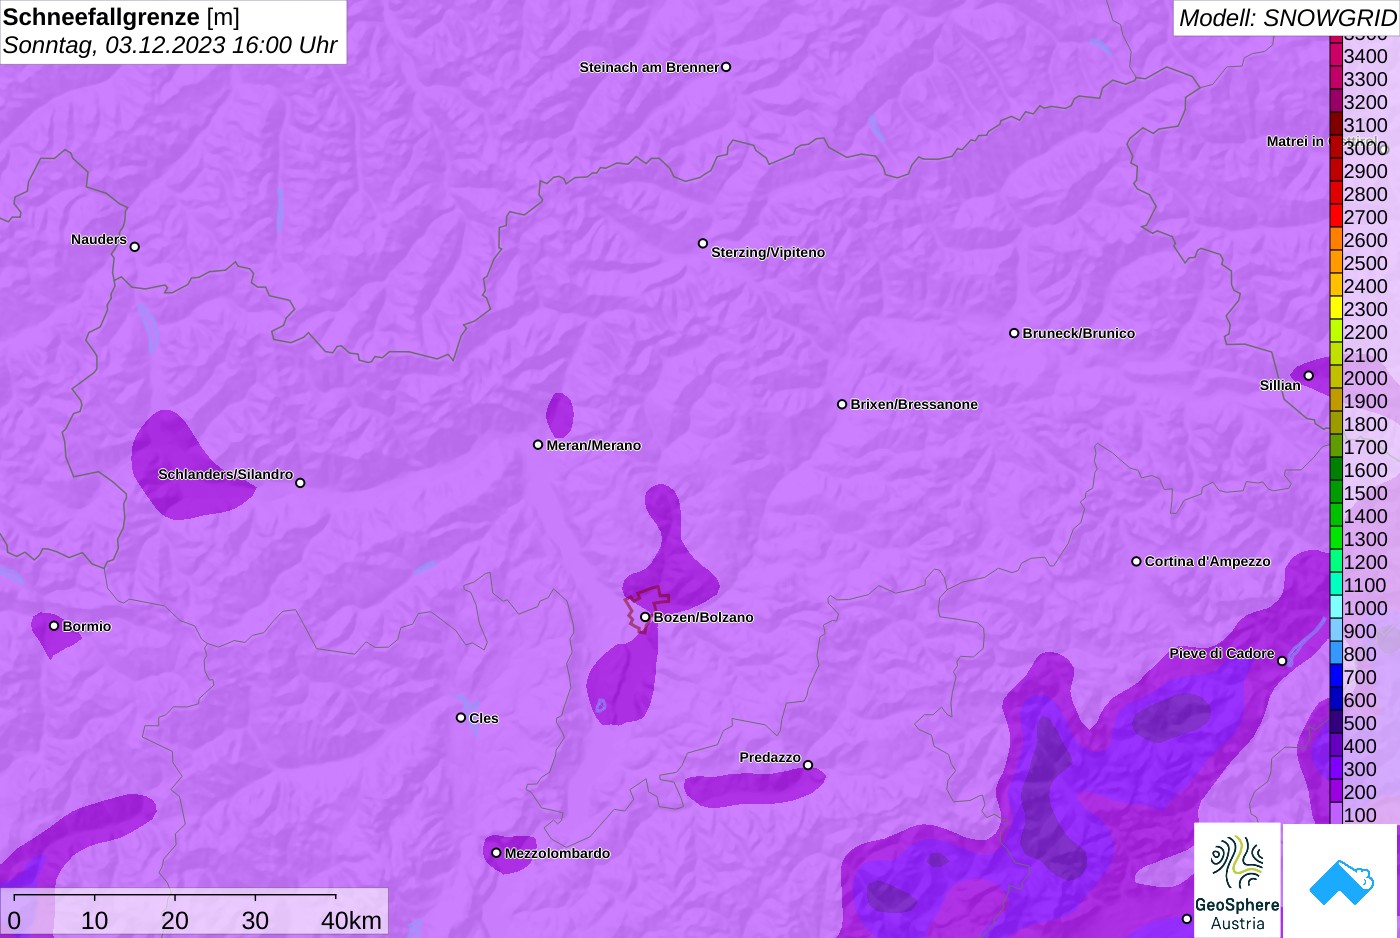Click the blue house cloud logo

pos(1340,880)
